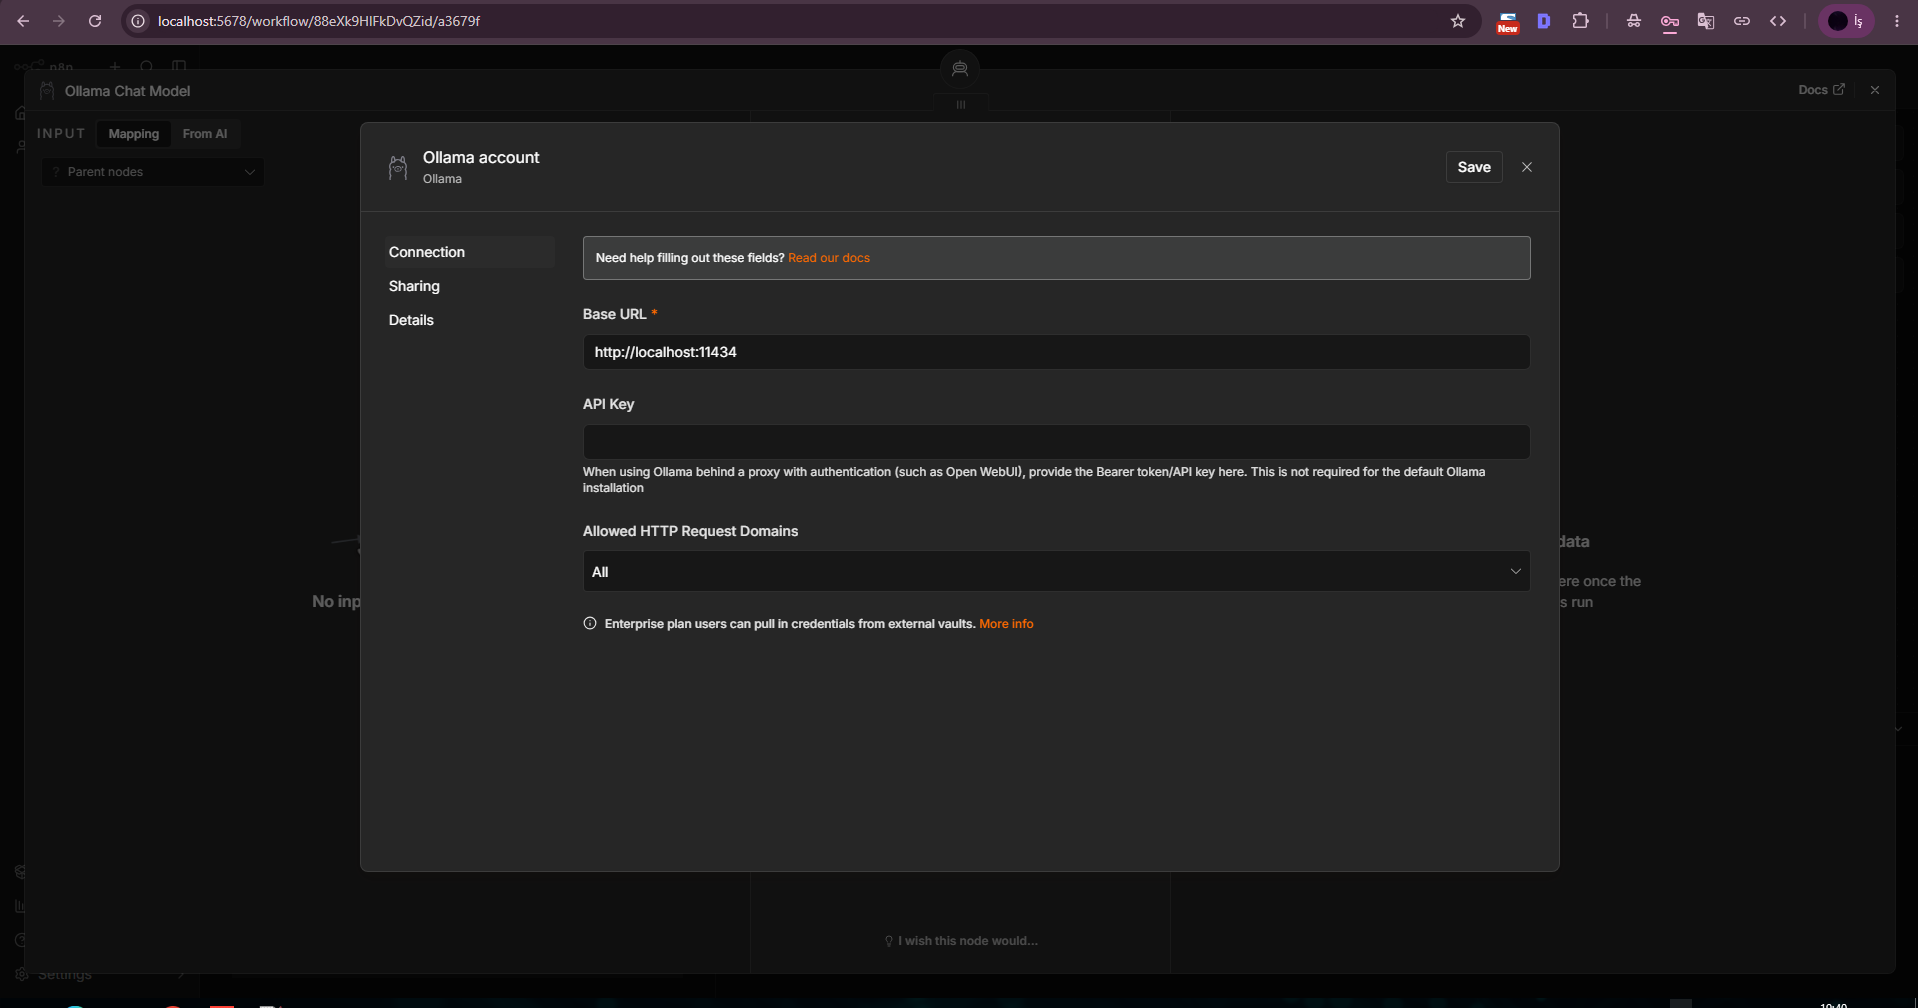
Task: Click the browser forward arrow
Action: coord(59,21)
